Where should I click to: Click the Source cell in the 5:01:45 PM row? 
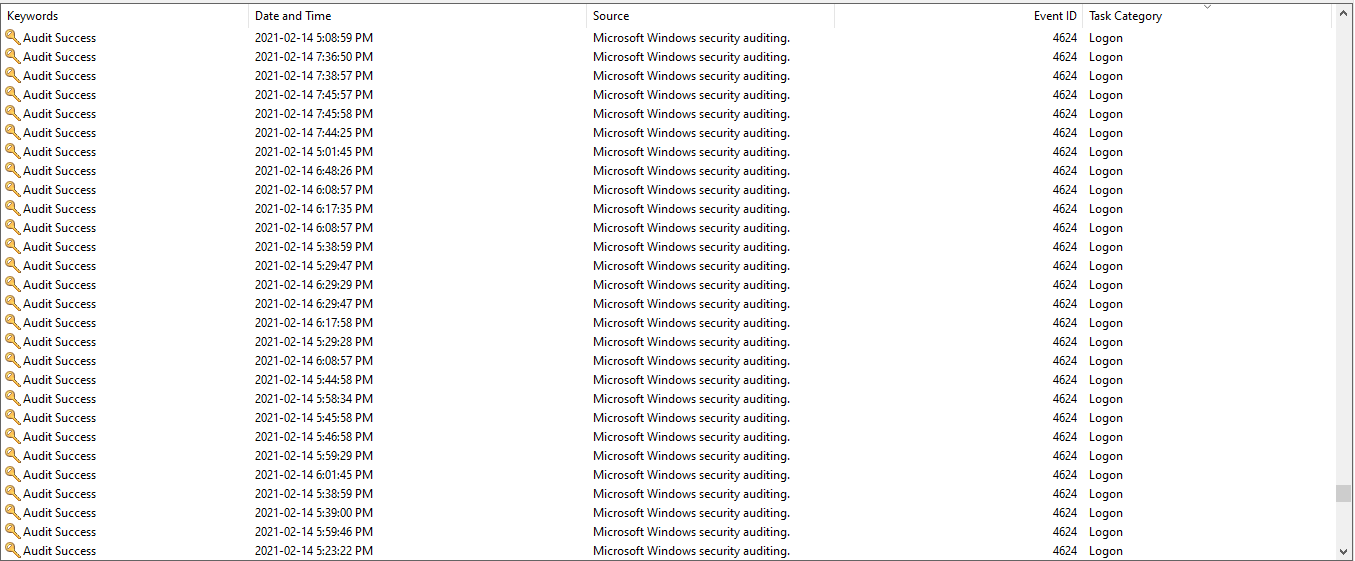tap(691, 152)
